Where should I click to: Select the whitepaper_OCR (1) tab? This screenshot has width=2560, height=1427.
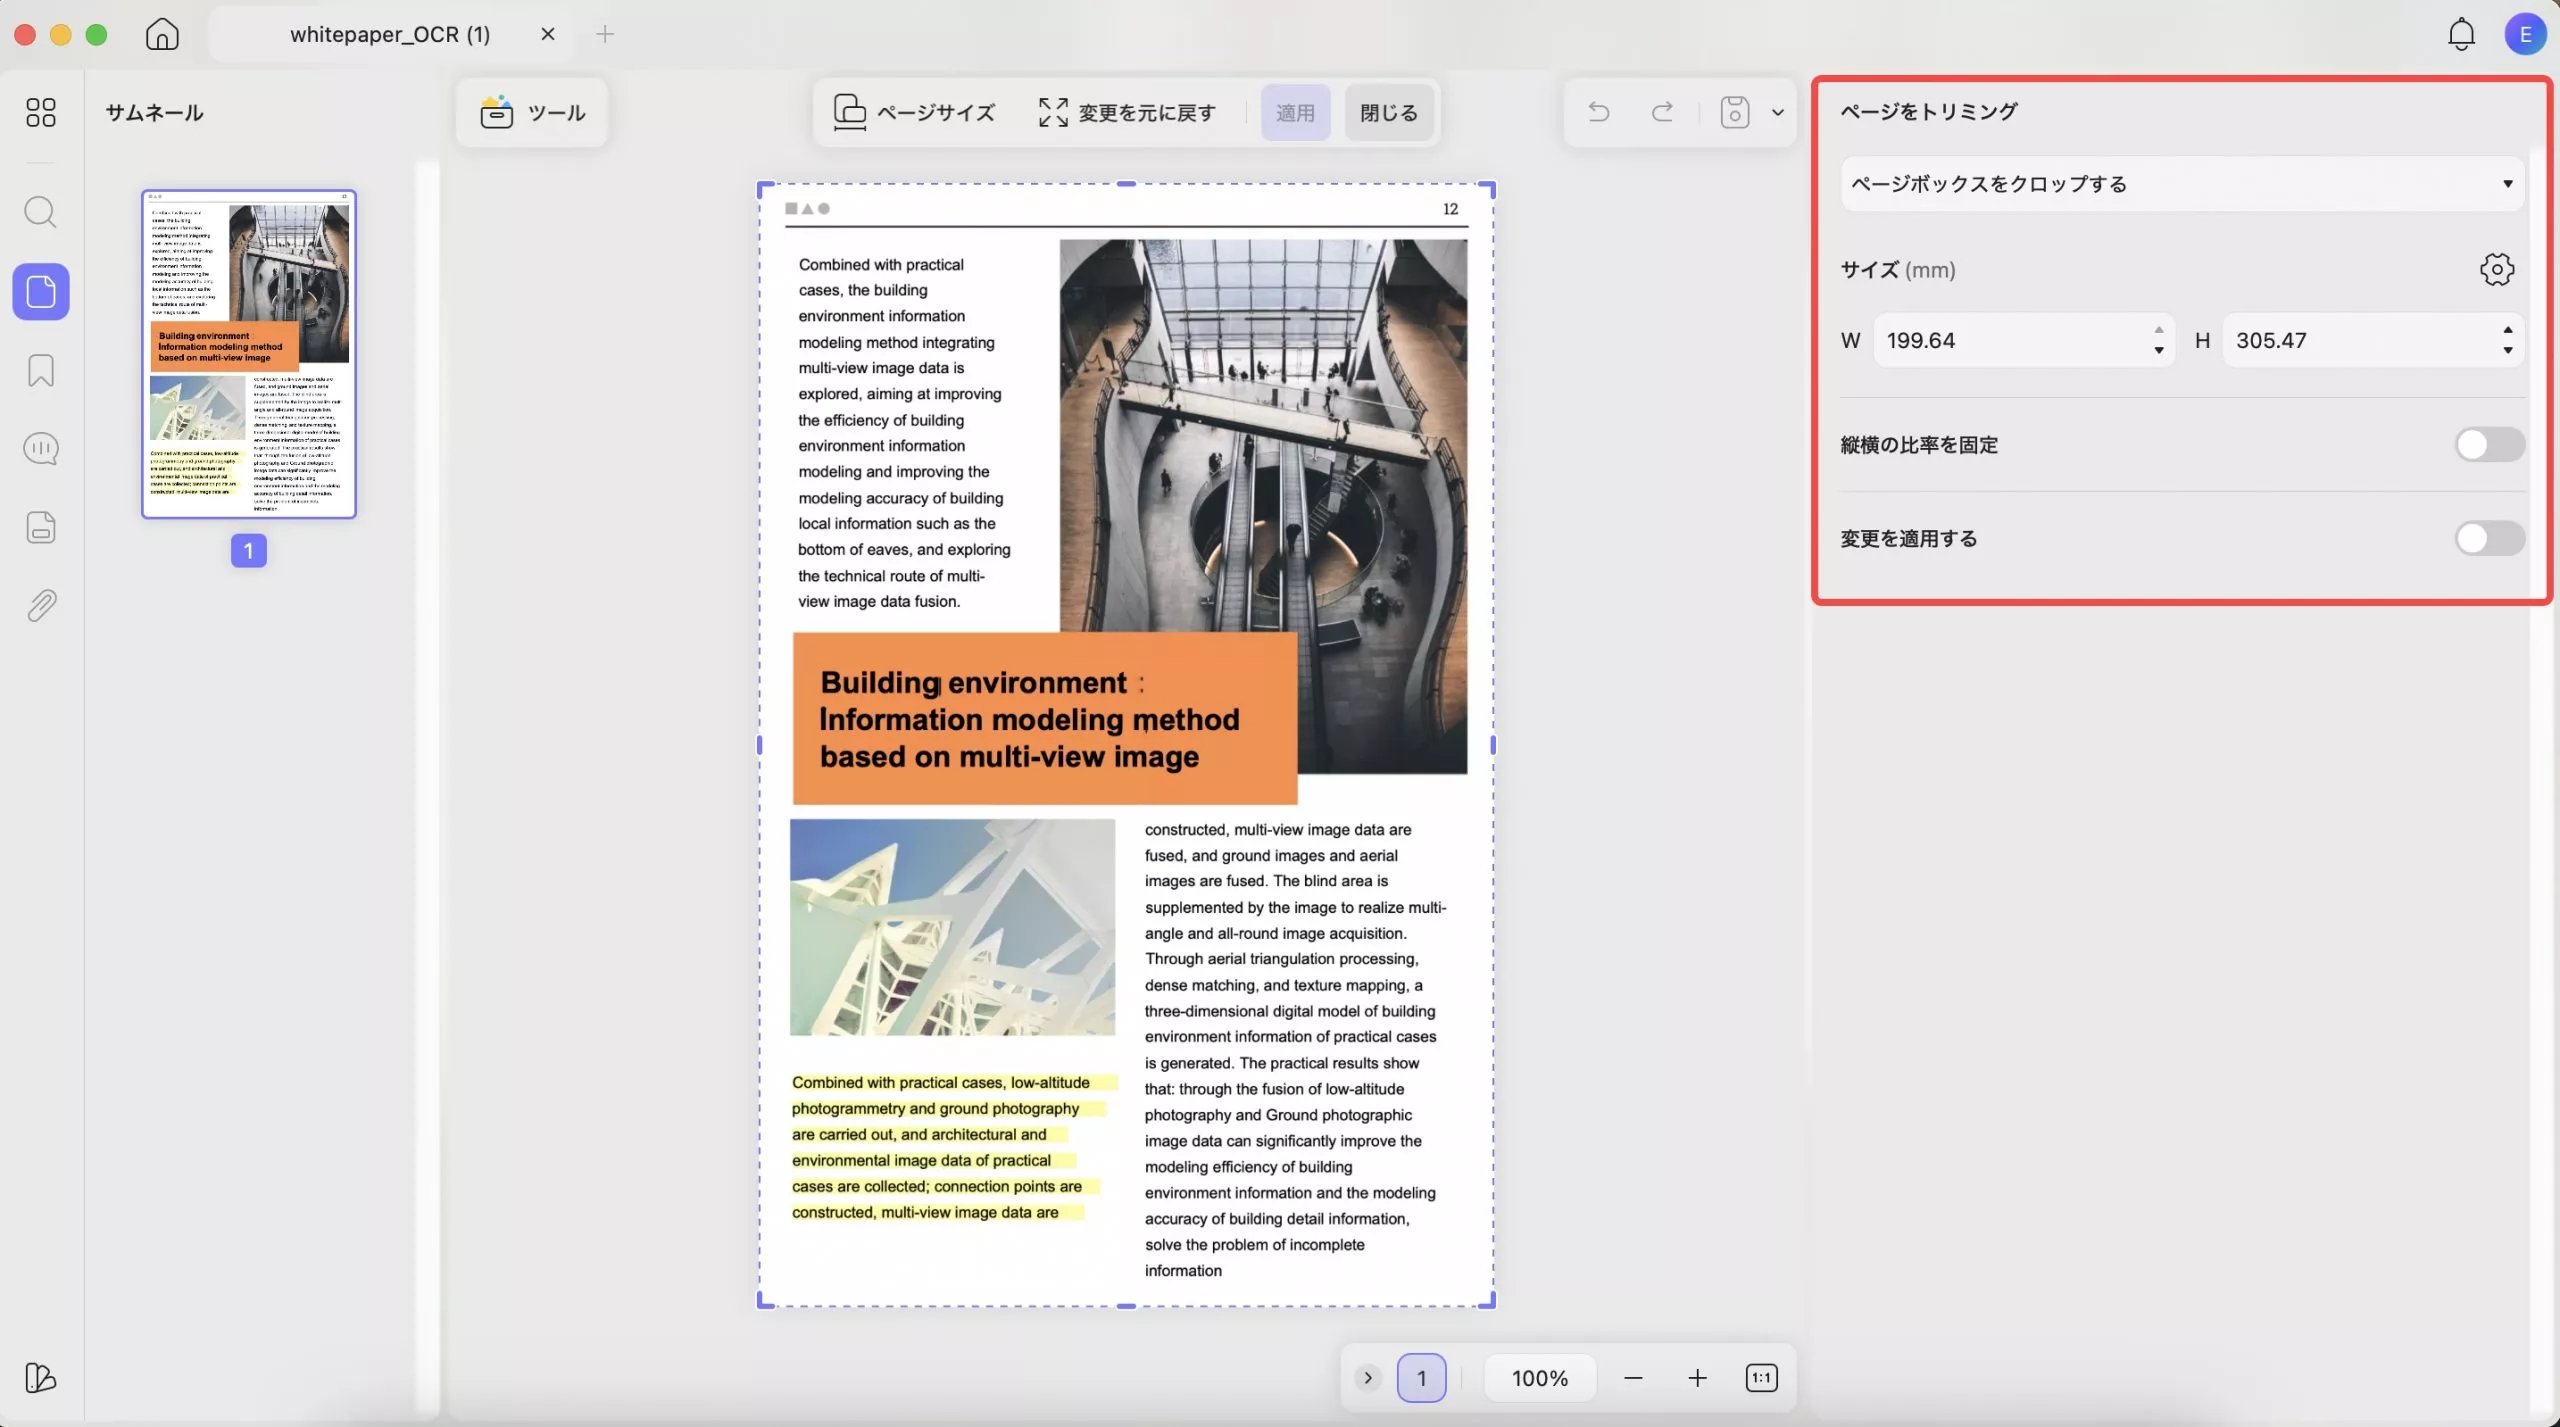click(x=390, y=34)
